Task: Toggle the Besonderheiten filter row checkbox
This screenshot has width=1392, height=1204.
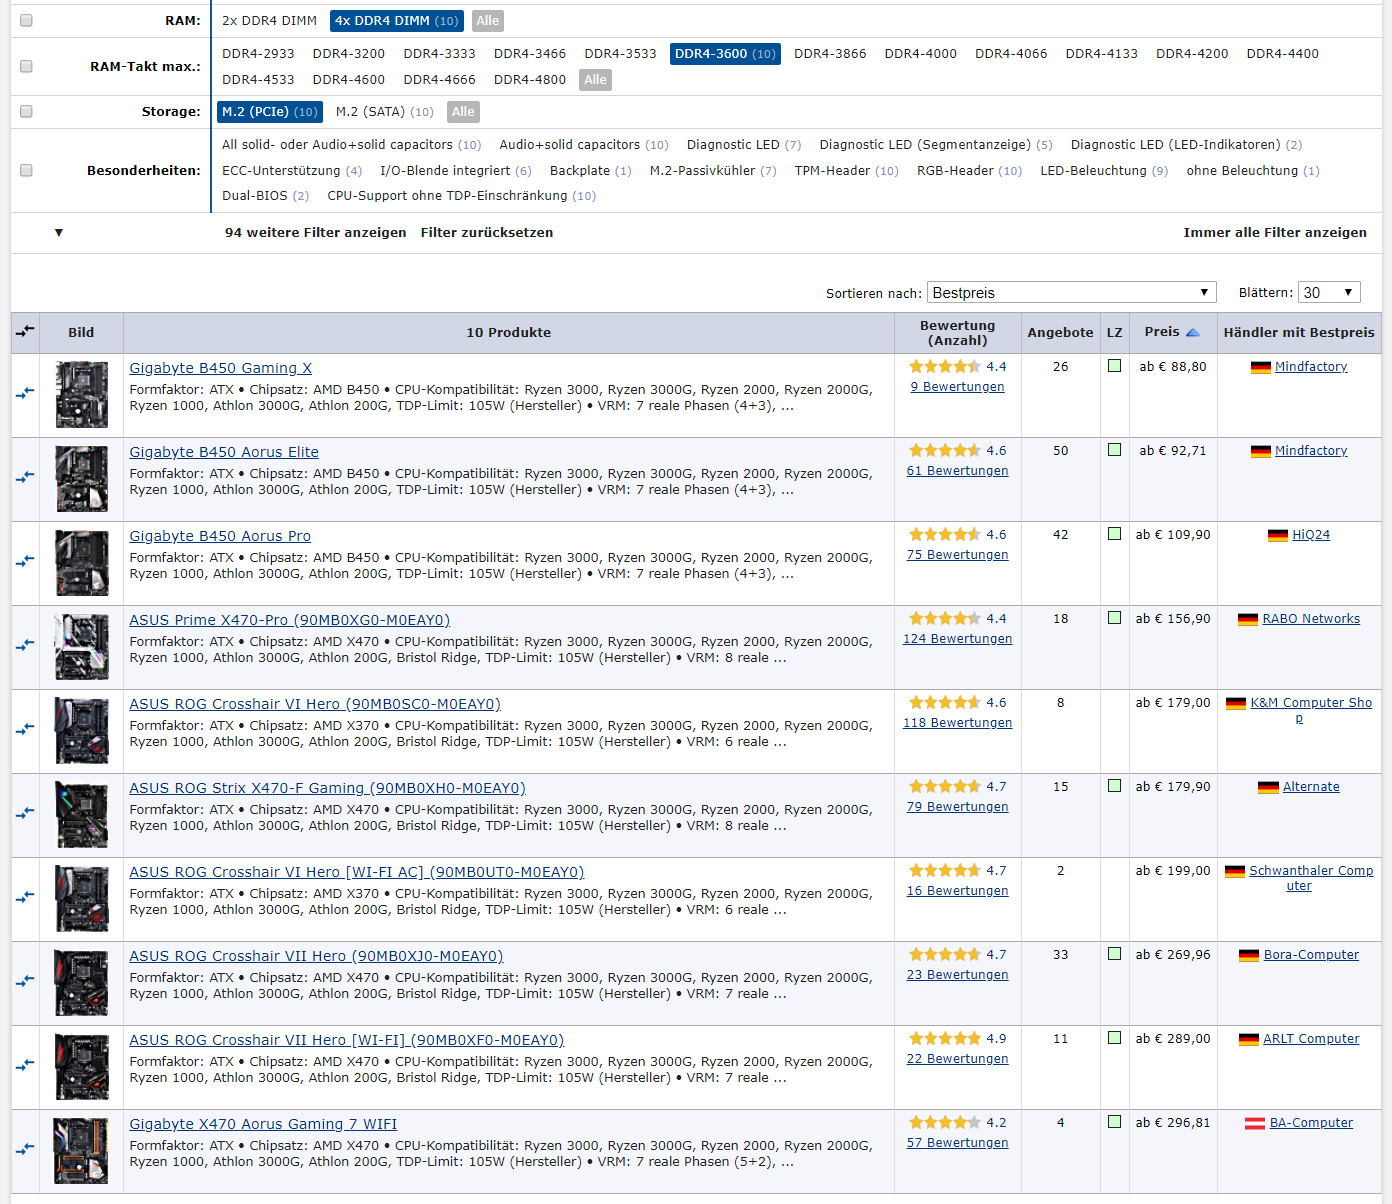Action: click(x=26, y=170)
